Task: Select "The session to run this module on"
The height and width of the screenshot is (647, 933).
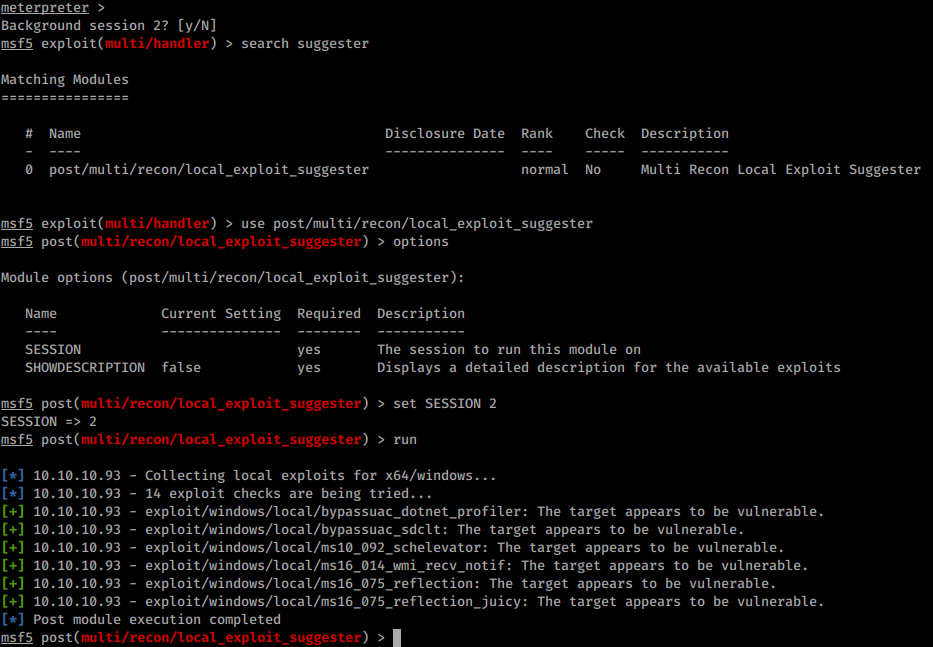Action: point(509,349)
